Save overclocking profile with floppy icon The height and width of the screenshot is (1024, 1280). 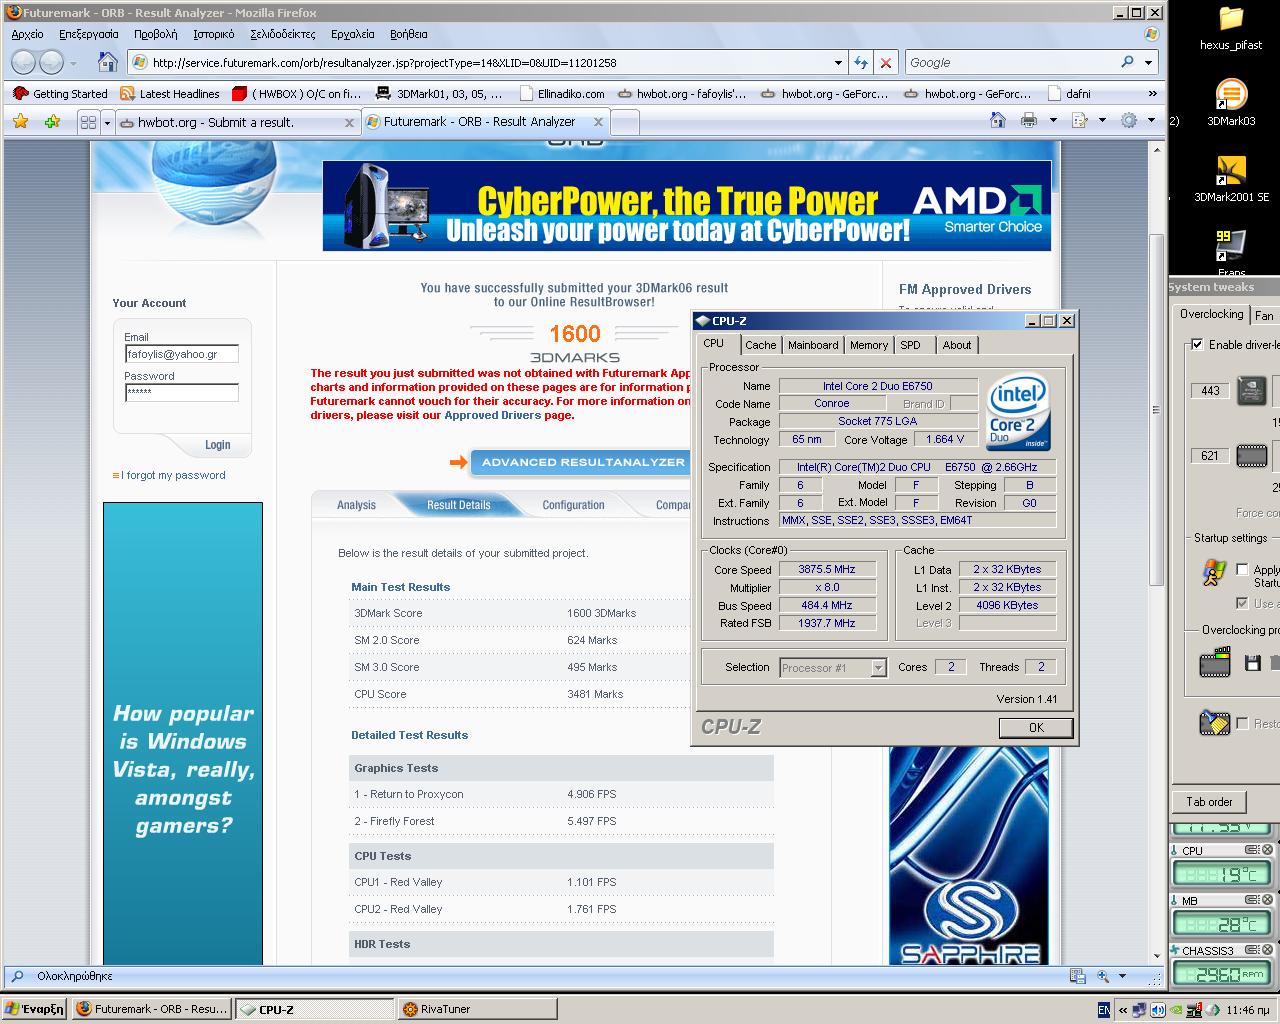1252,662
